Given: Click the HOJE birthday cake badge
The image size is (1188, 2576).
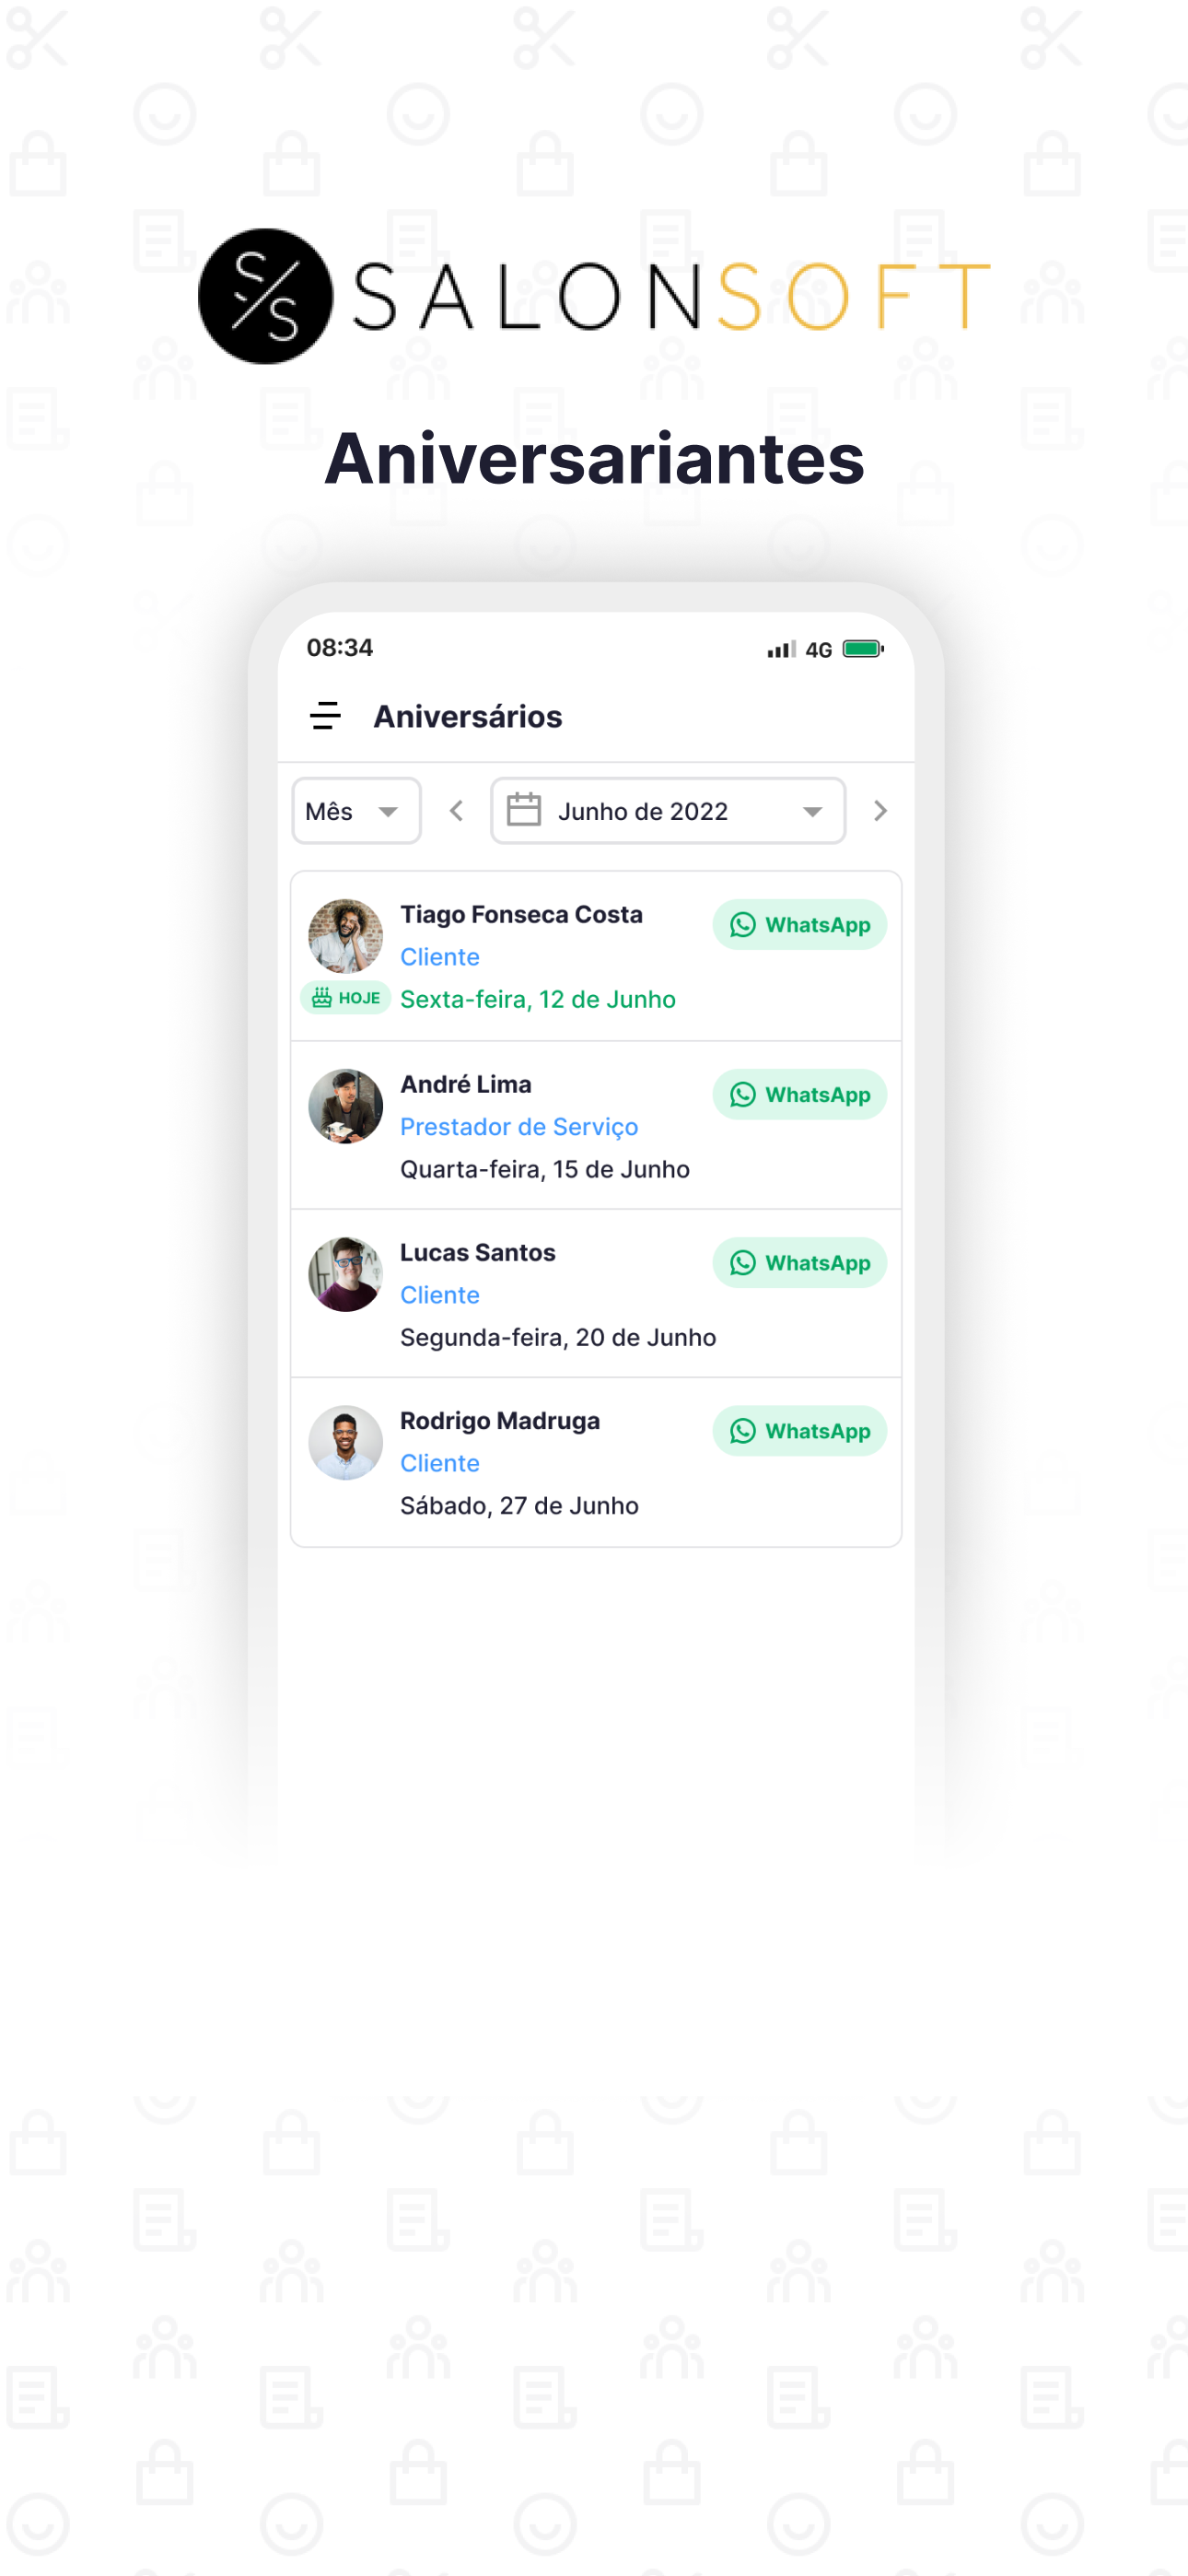Looking at the screenshot, I should tap(345, 998).
